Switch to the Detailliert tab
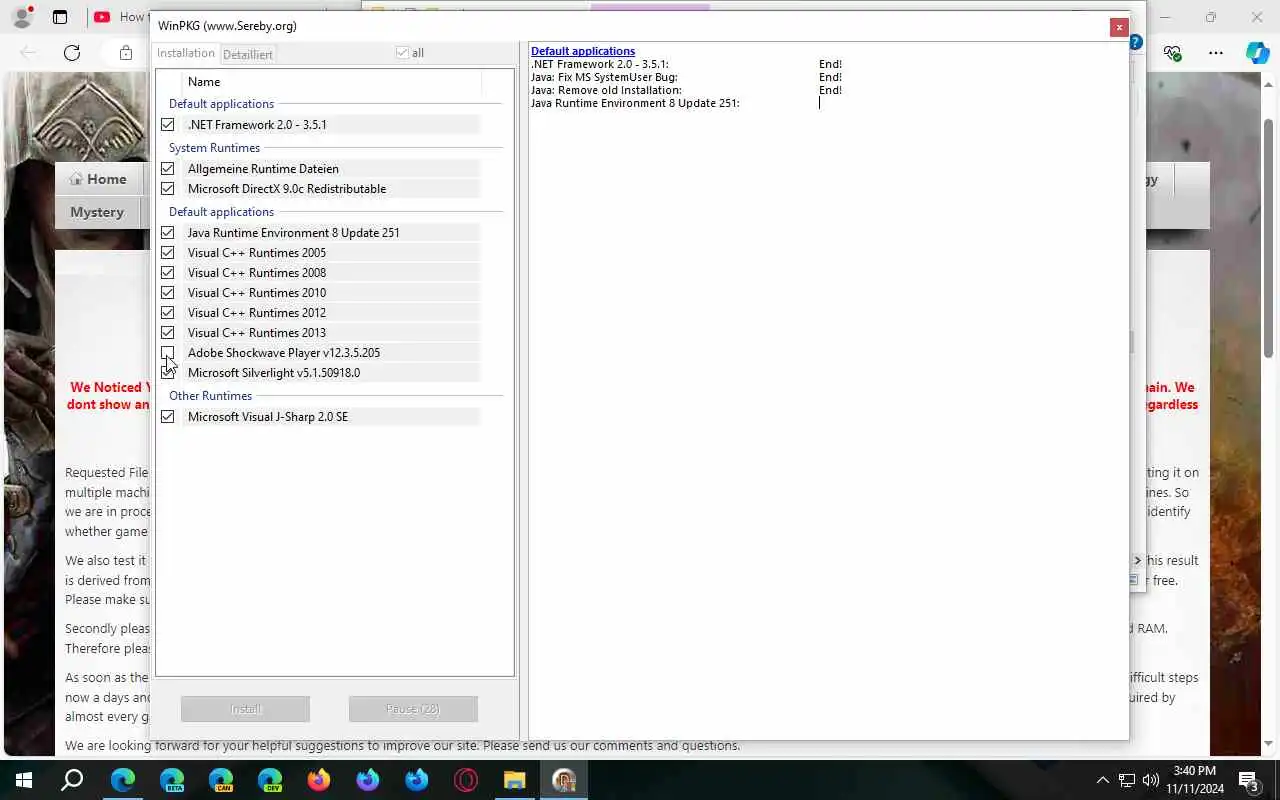1280x800 pixels. coord(247,54)
